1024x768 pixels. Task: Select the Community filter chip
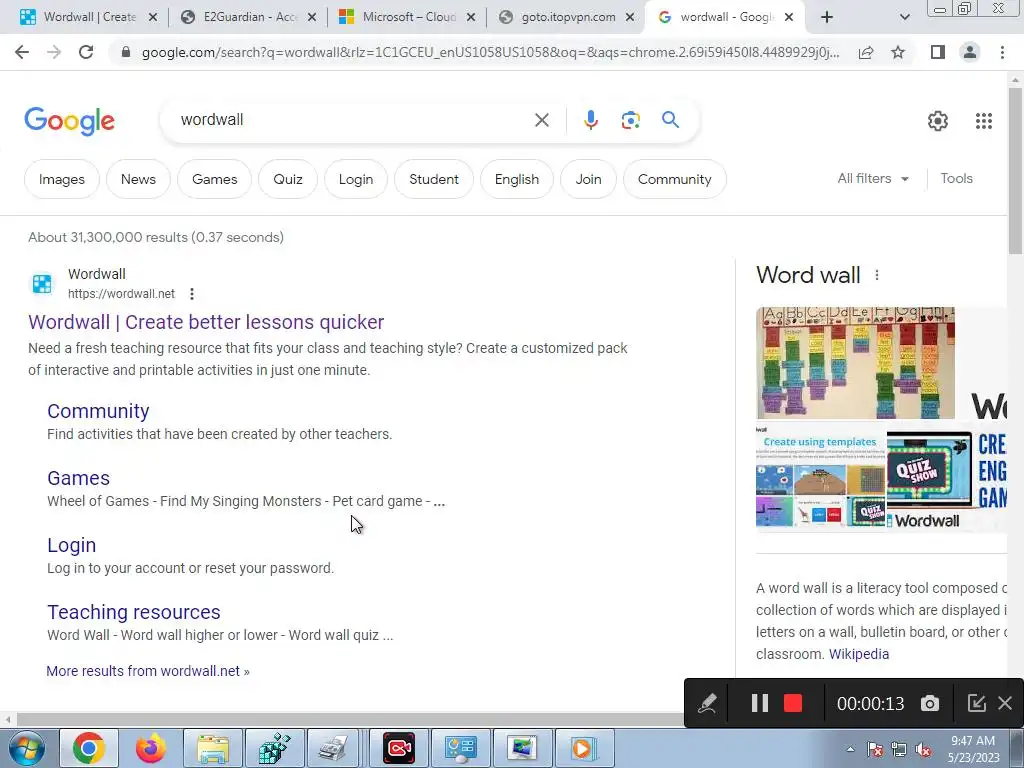coord(675,179)
